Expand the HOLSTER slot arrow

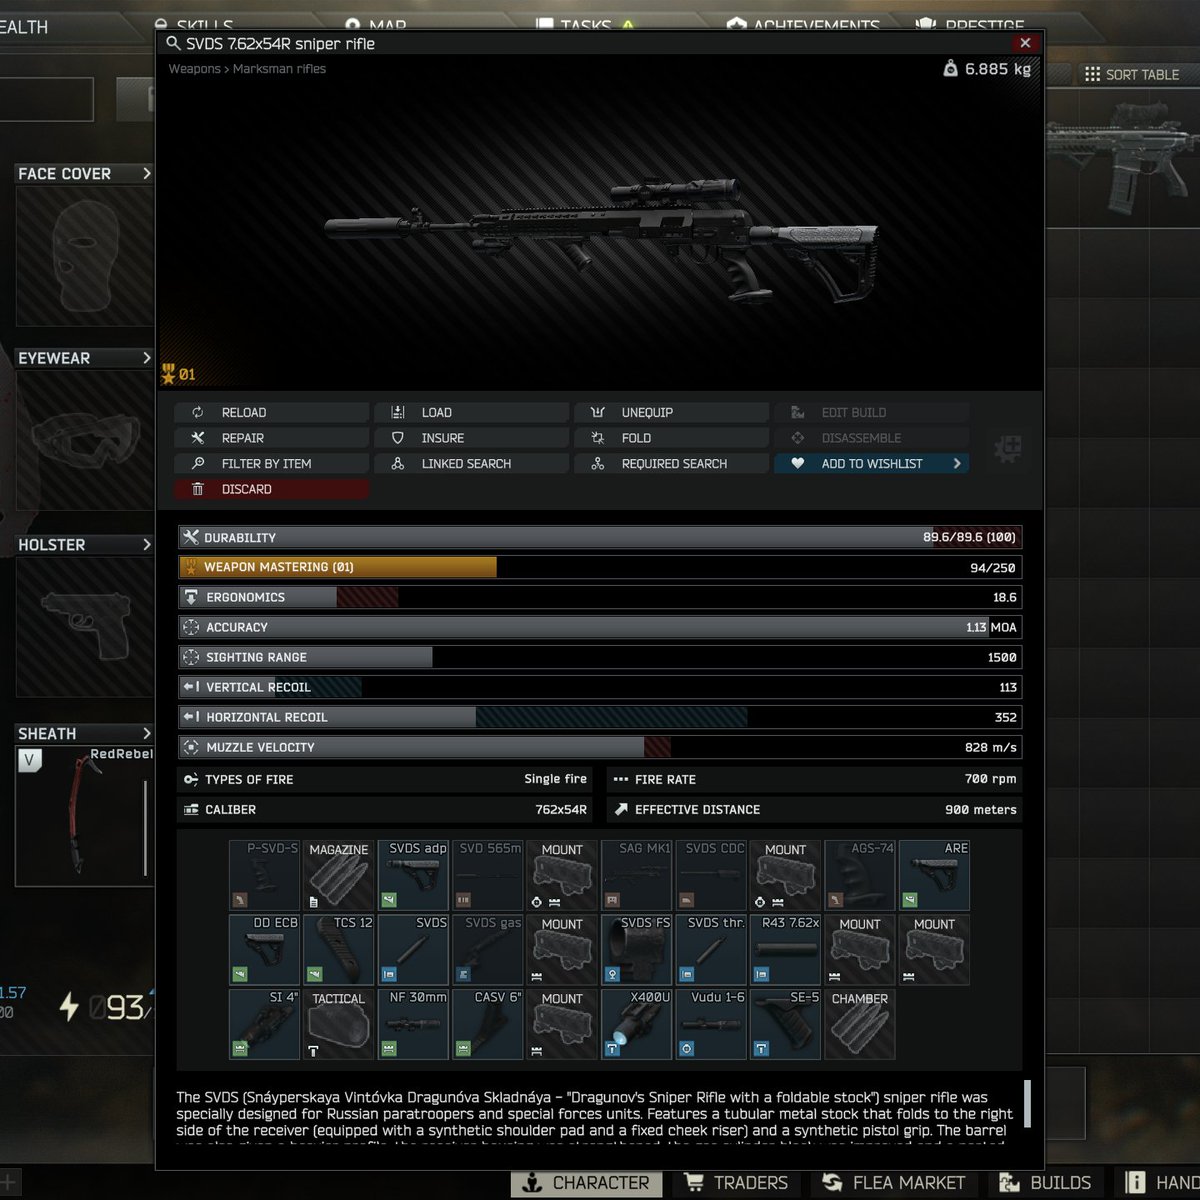coord(146,545)
